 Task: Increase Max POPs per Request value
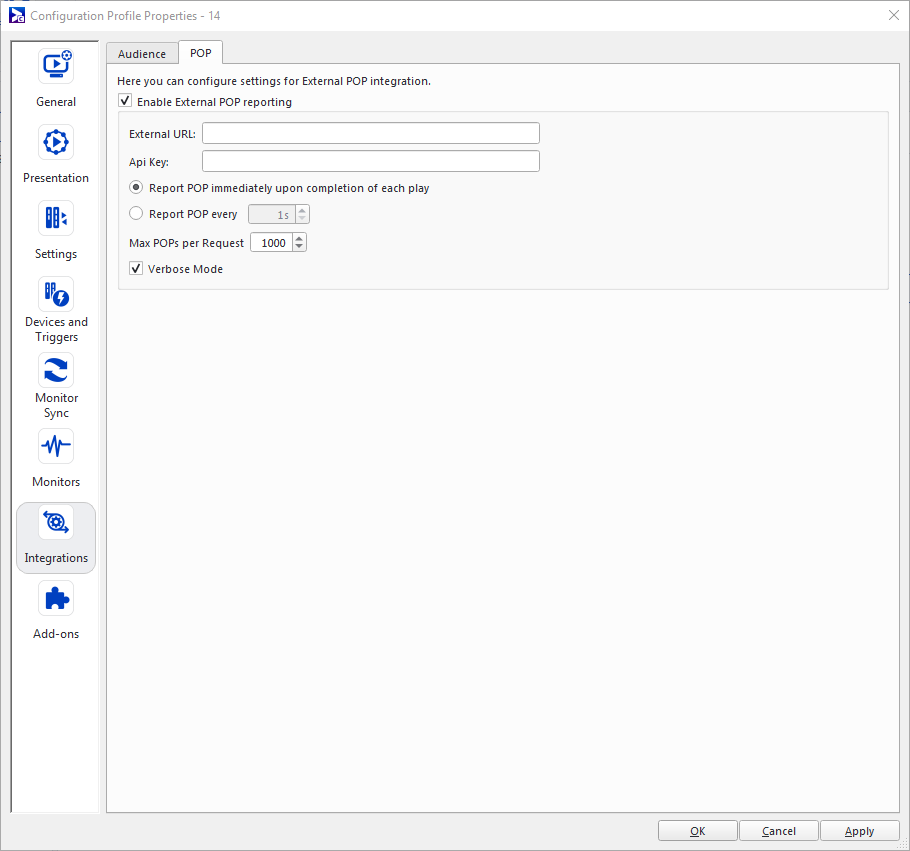tap(300, 238)
